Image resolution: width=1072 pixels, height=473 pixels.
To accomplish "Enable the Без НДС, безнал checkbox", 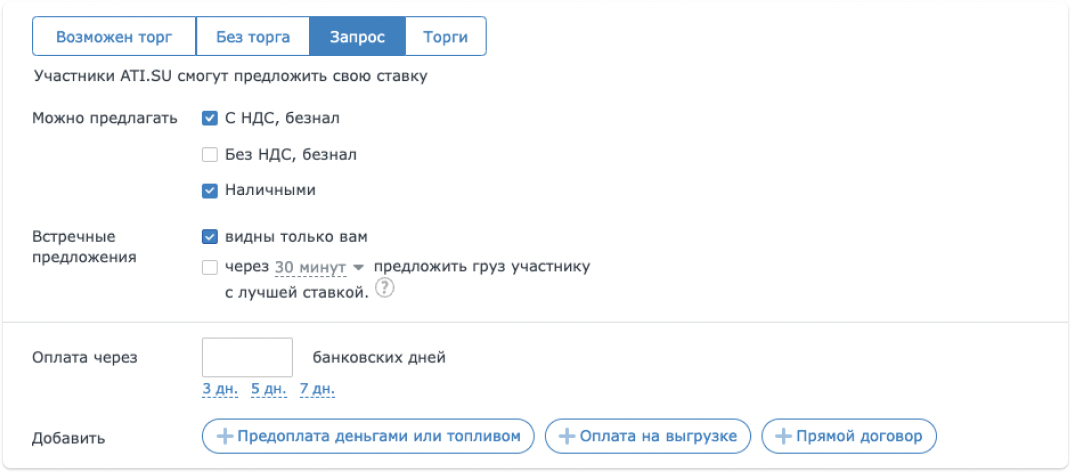I will click(x=210, y=154).
